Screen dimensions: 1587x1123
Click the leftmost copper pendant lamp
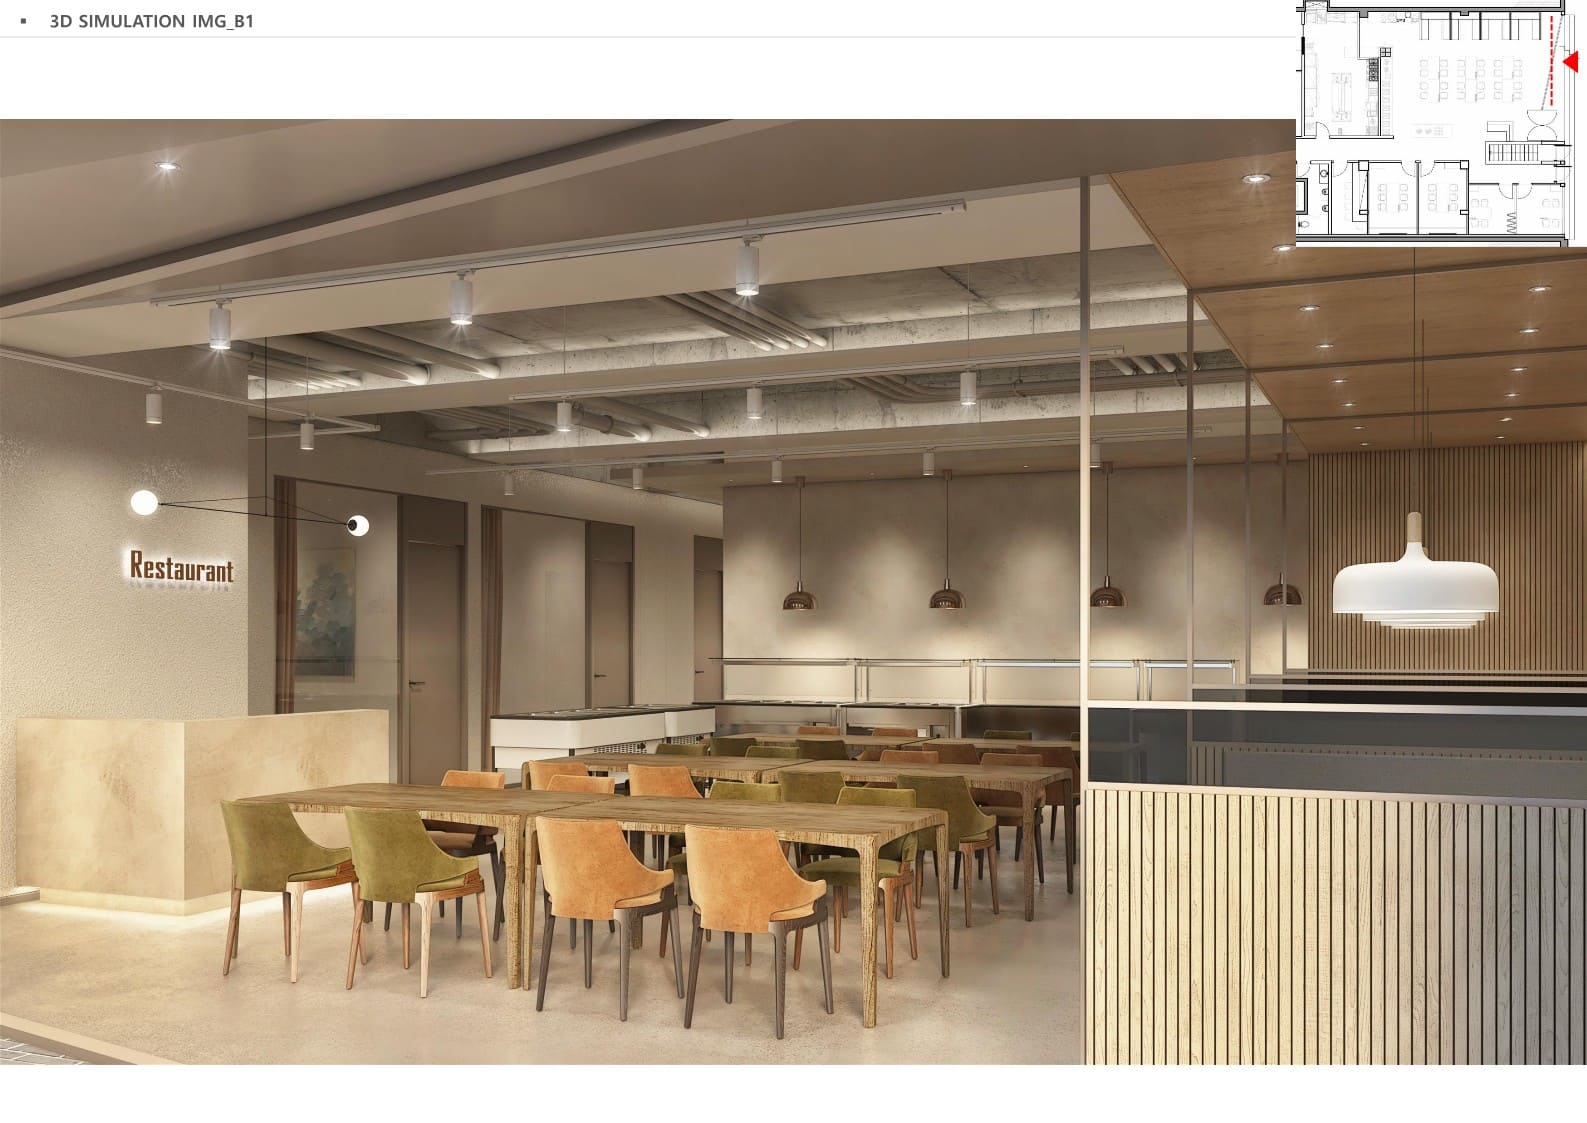click(799, 597)
